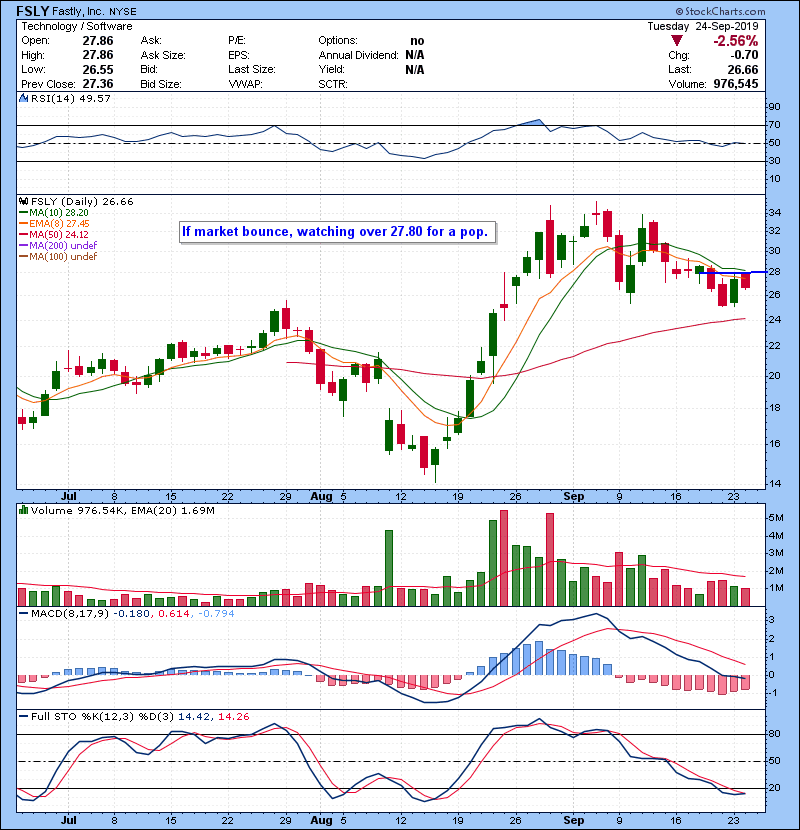Screen dimensions: 800x830
Task: Click the Tuesday 24-Sep-2019 date text
Action: tap(703, 26)
